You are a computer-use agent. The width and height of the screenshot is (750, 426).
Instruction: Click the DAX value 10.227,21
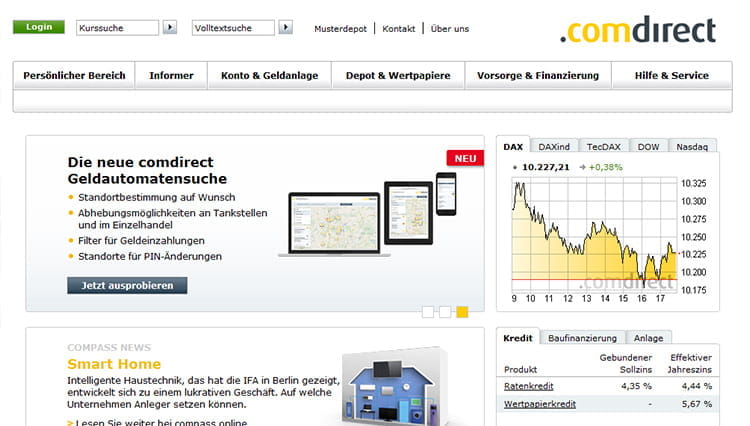pyautogui.click(x=546, y=167)
